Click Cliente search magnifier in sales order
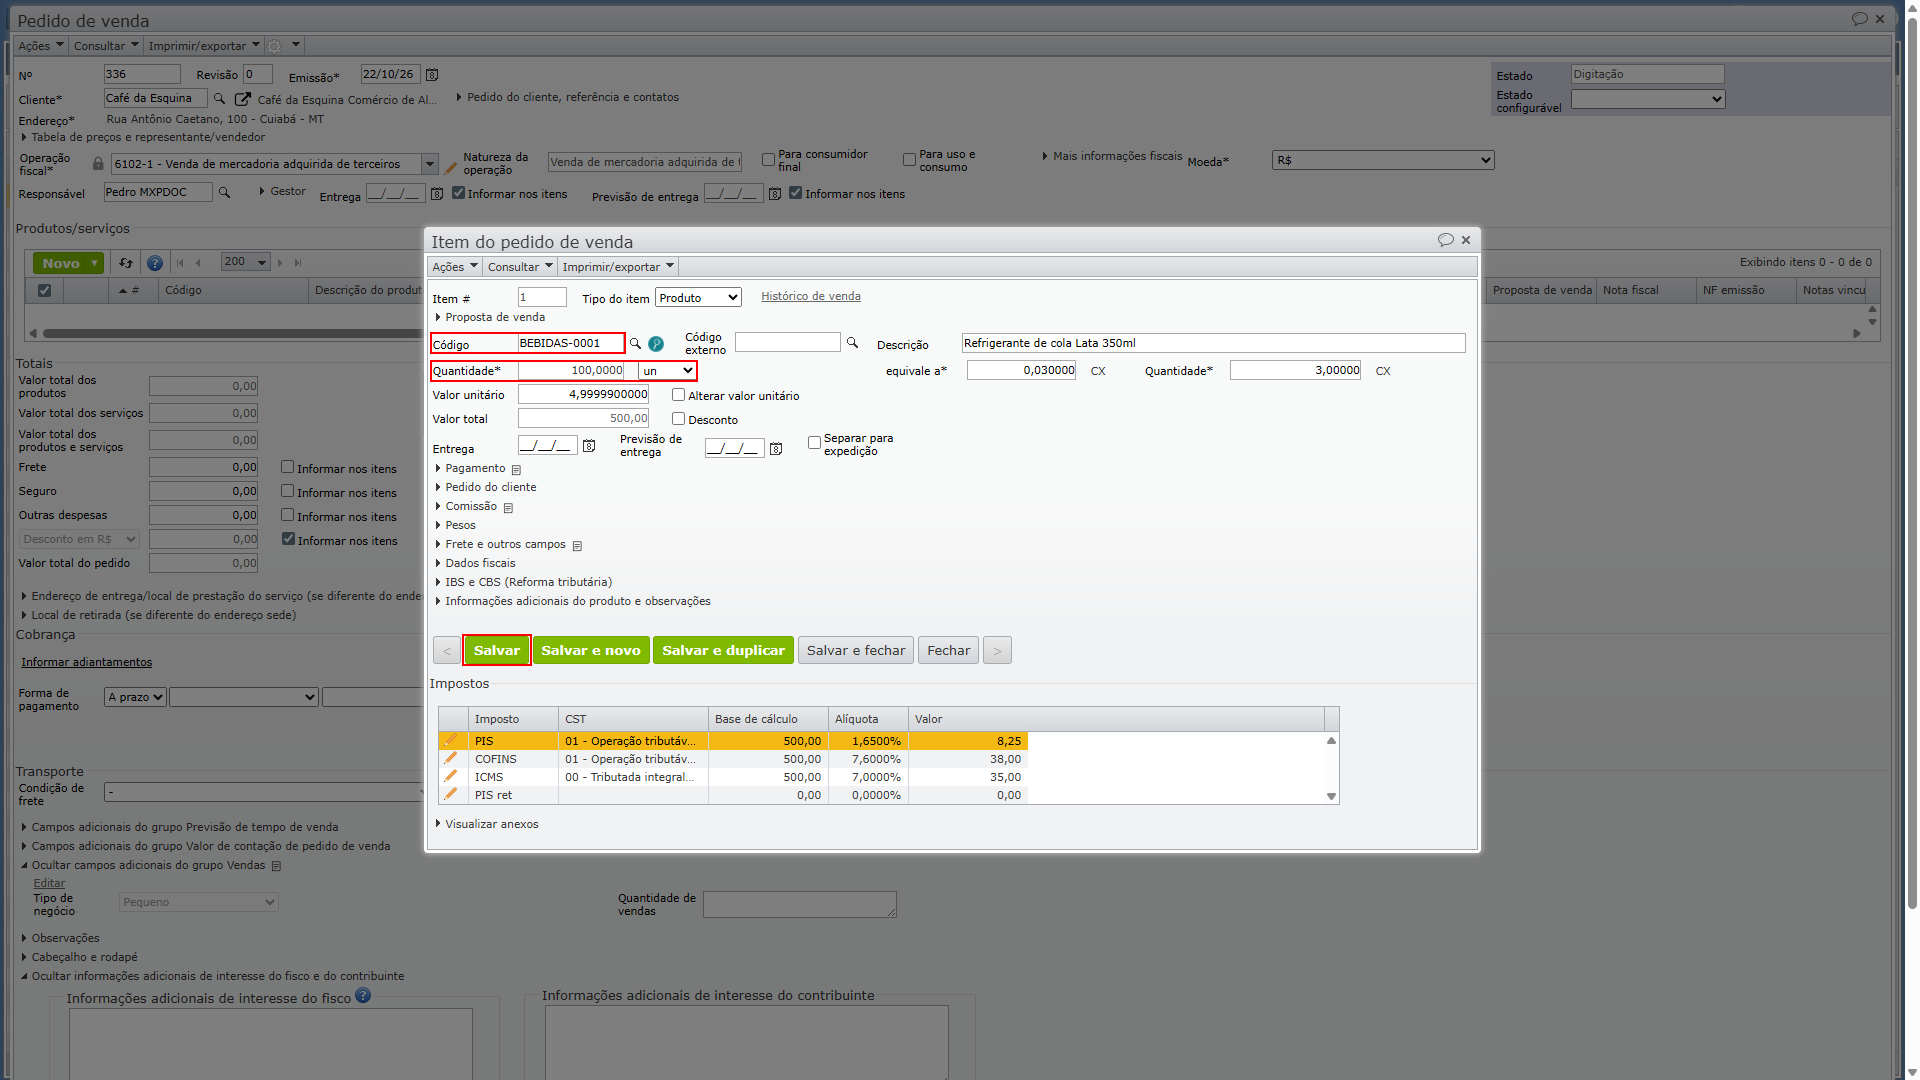Viewport: 1920px width, 1080px height. point(219,98)
